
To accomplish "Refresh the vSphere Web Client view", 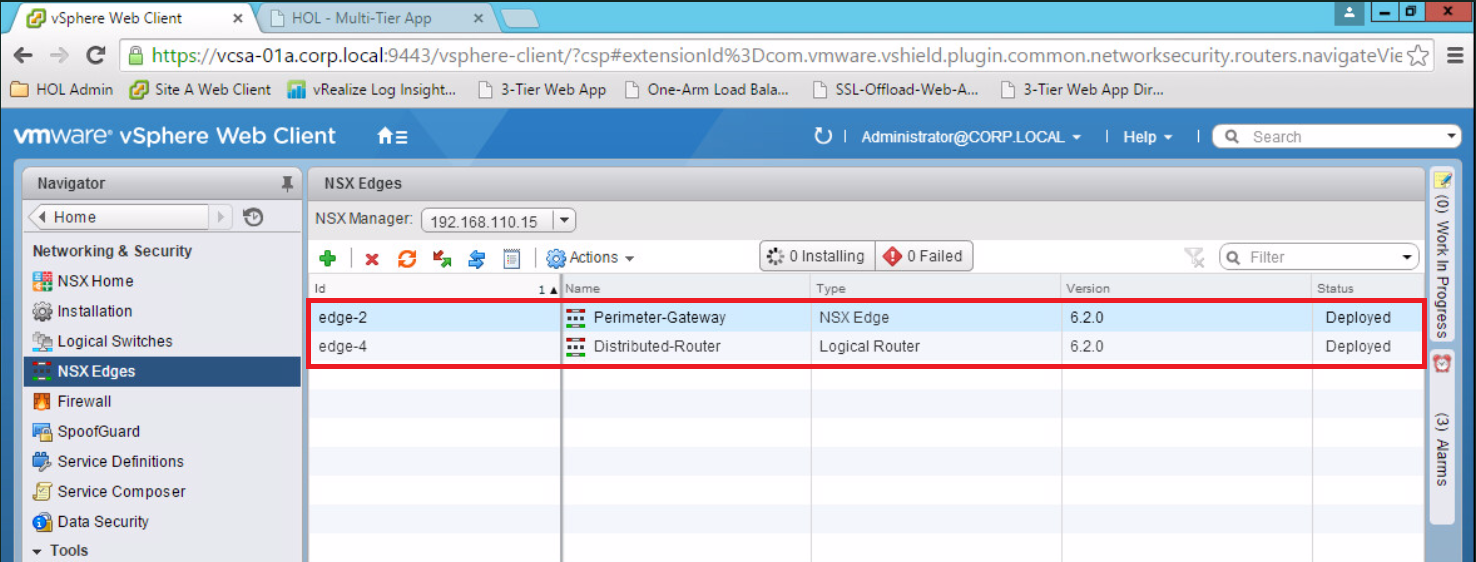I will pyautogui.click(x=823, y=136).
